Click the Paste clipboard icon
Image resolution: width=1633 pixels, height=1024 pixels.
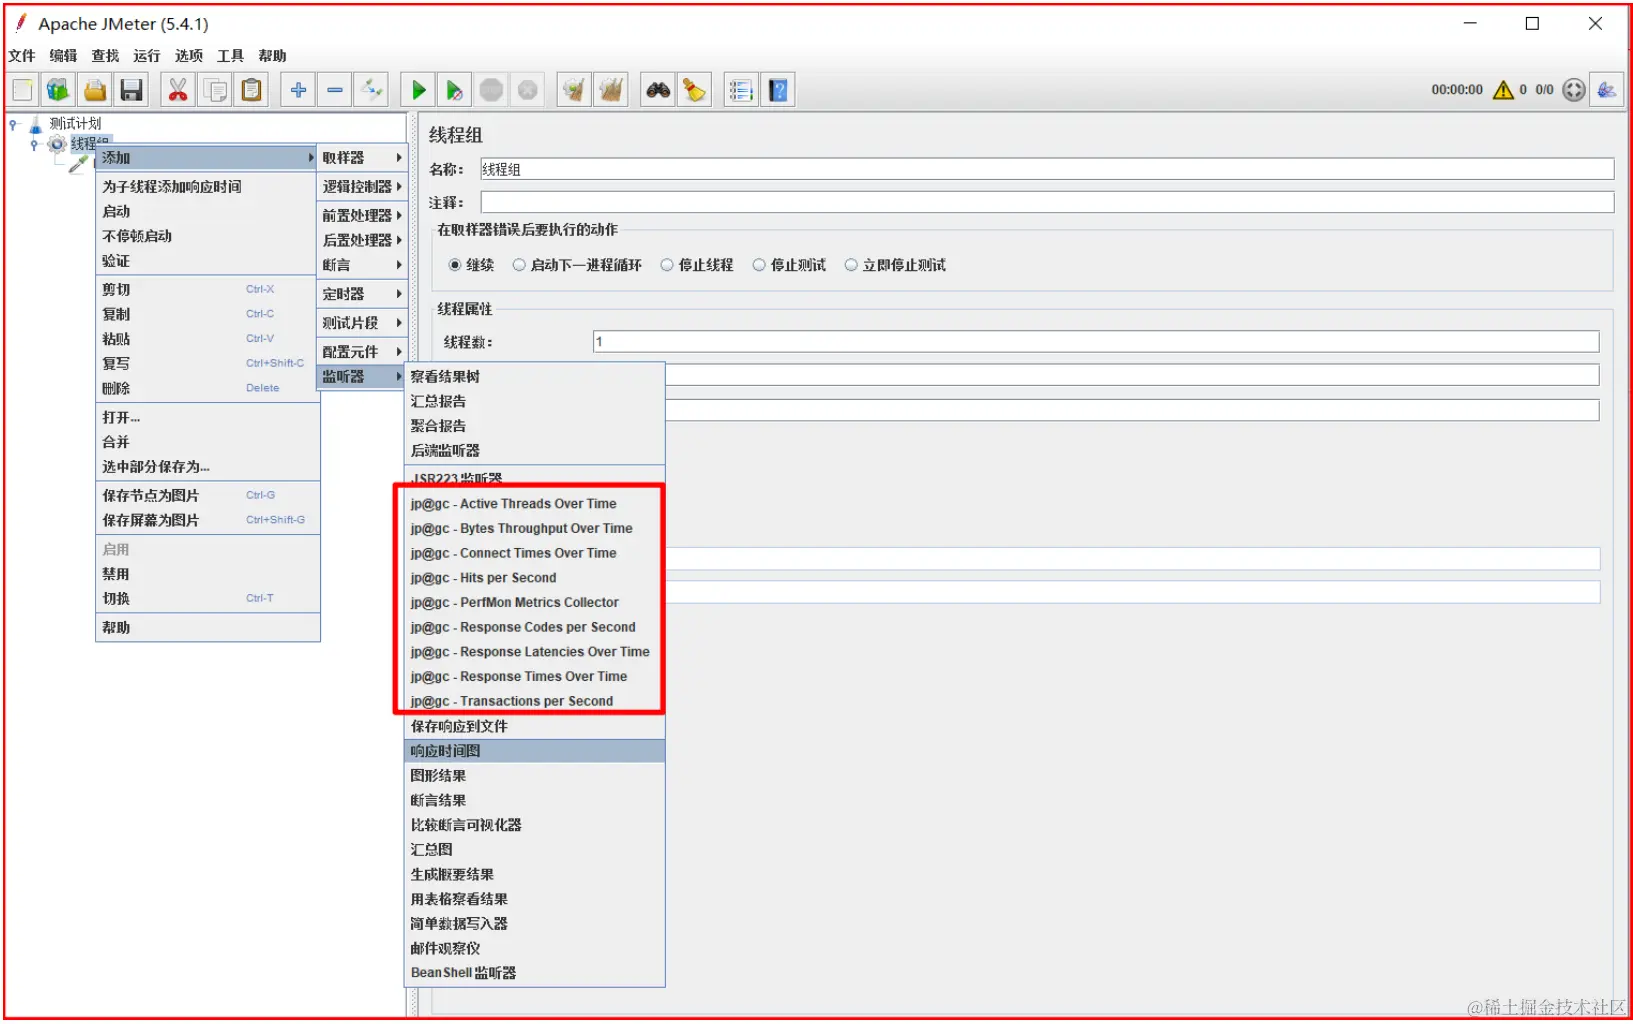(x=252, y=90)
